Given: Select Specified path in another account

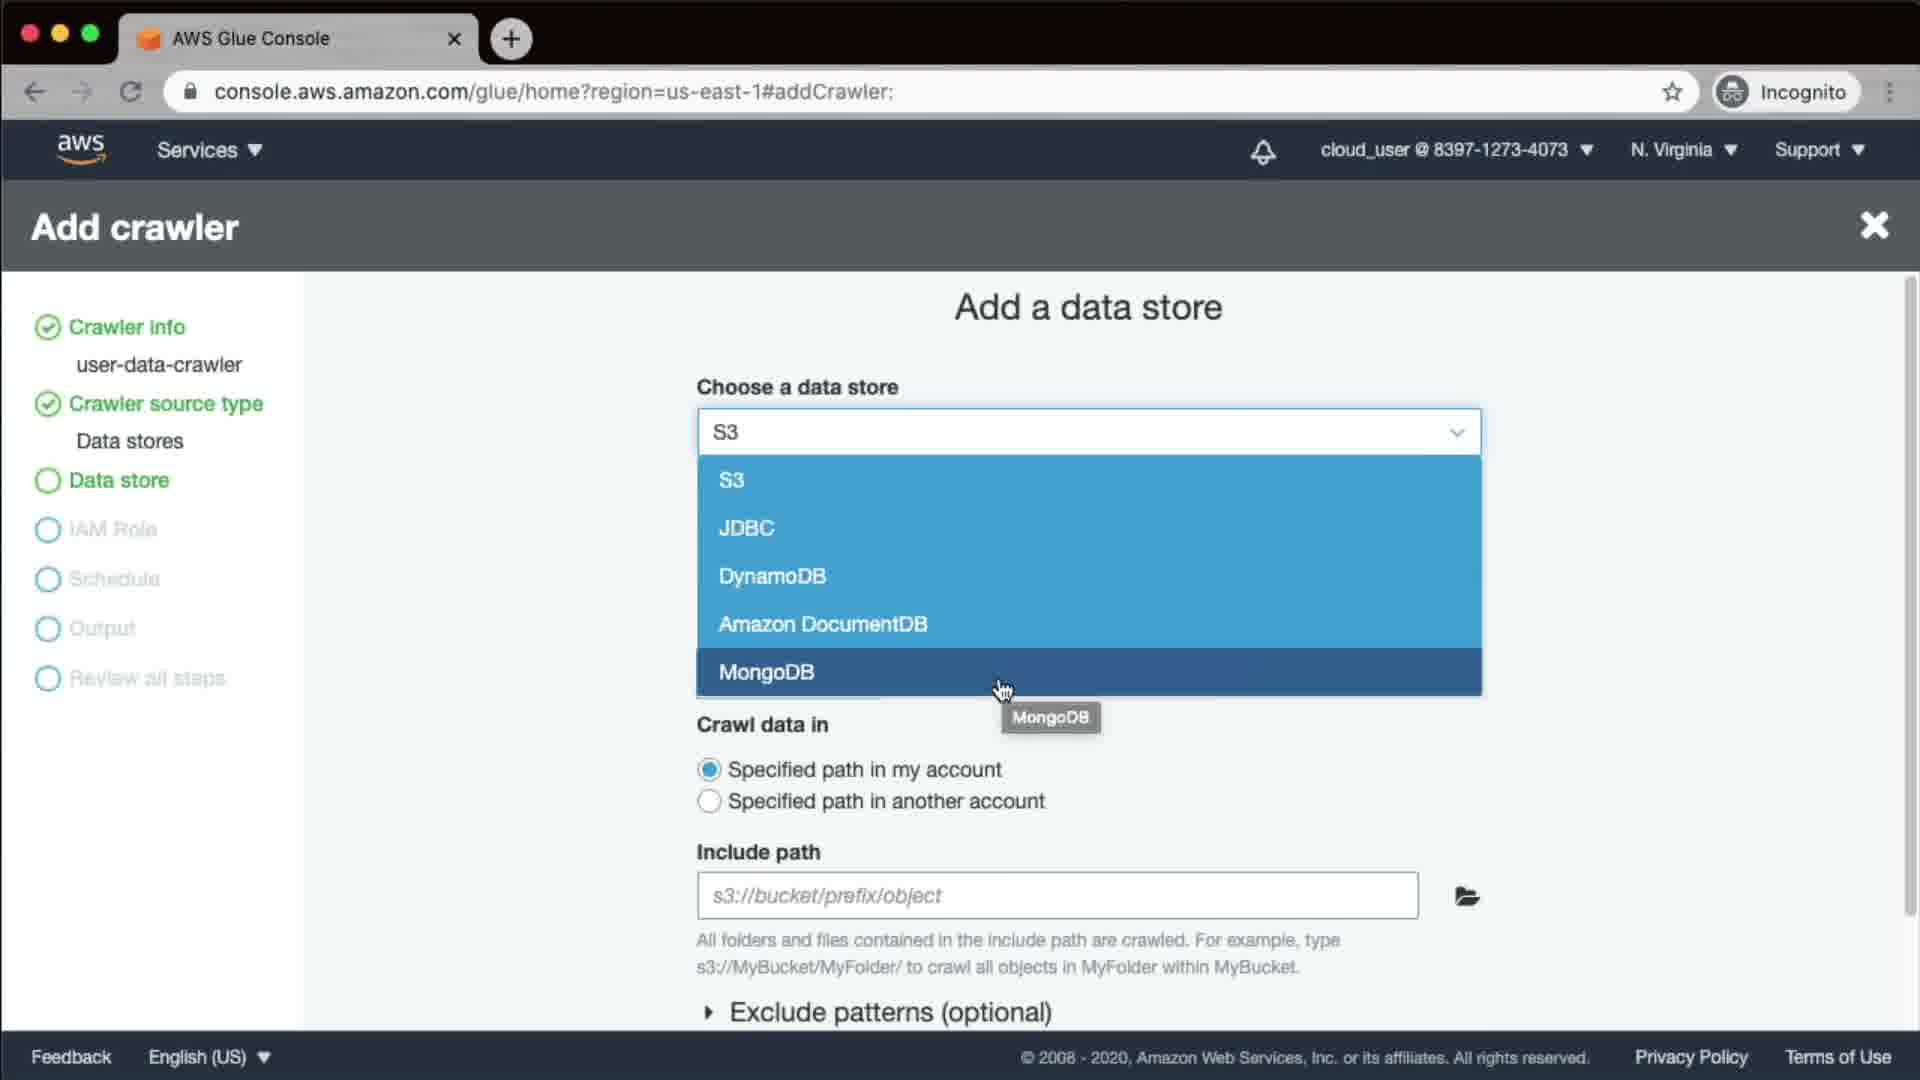Looking at the screenshot, I should point(709,801).
